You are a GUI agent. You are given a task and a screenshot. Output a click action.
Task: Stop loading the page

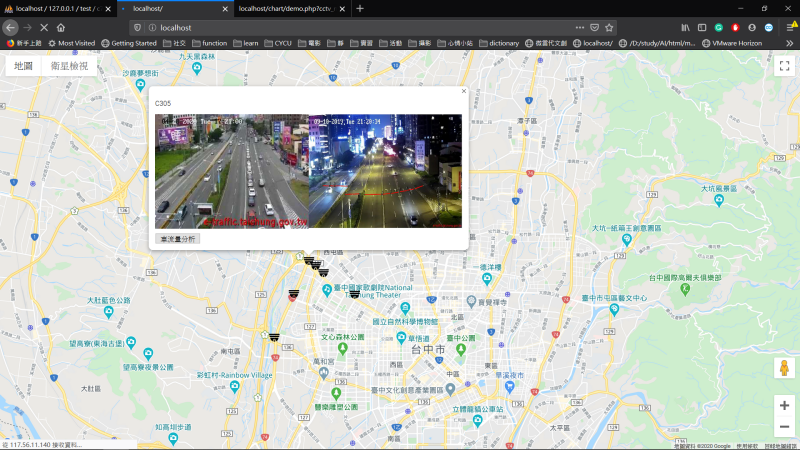(x=44, y=28)
